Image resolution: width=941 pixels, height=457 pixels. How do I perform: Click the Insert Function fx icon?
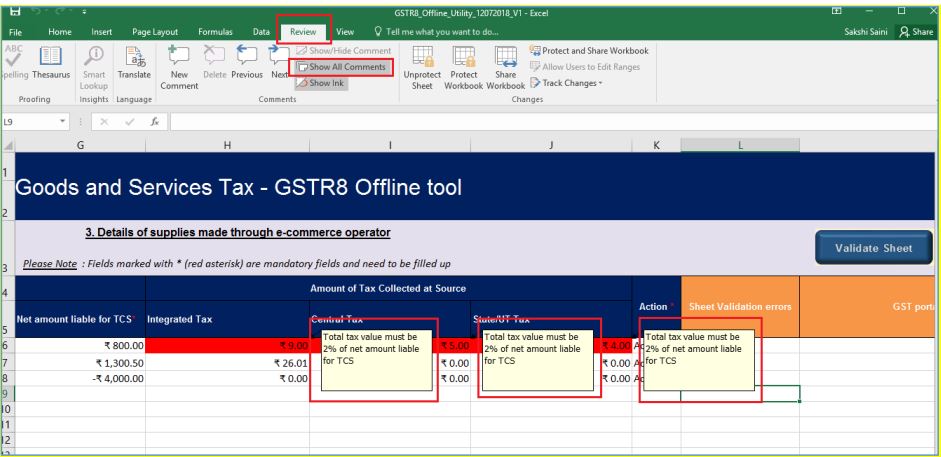tap(155, 122)
